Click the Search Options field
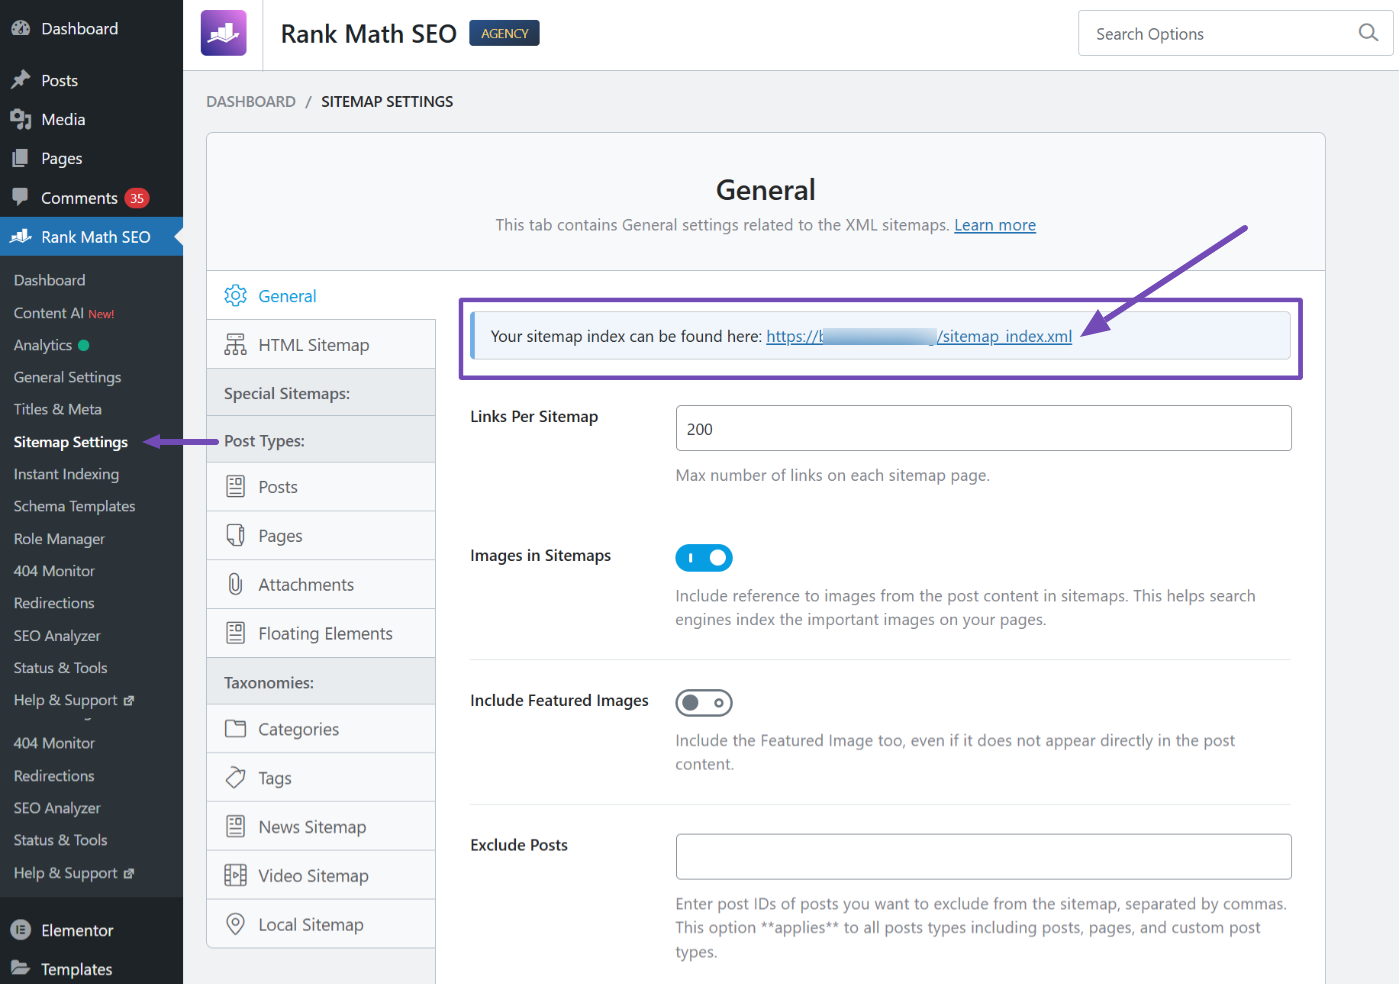Image resolution: width=1399 pixels, height=984 pixels. pos(1236,33)
